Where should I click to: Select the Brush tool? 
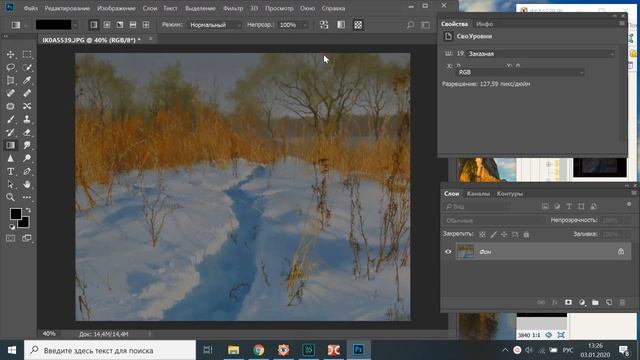[x=11, y=119]
